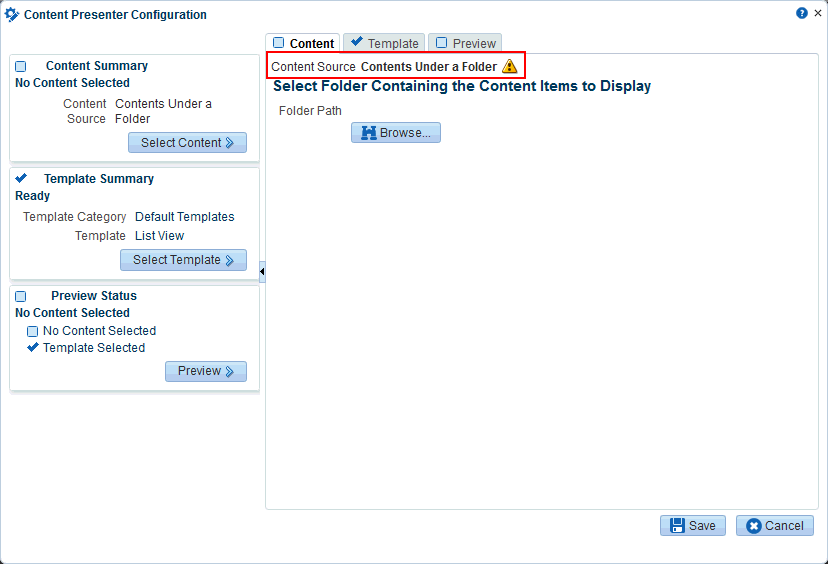The image size is (828, 564).
Task: Switch to the Preview tab
Action: point(465,43)
